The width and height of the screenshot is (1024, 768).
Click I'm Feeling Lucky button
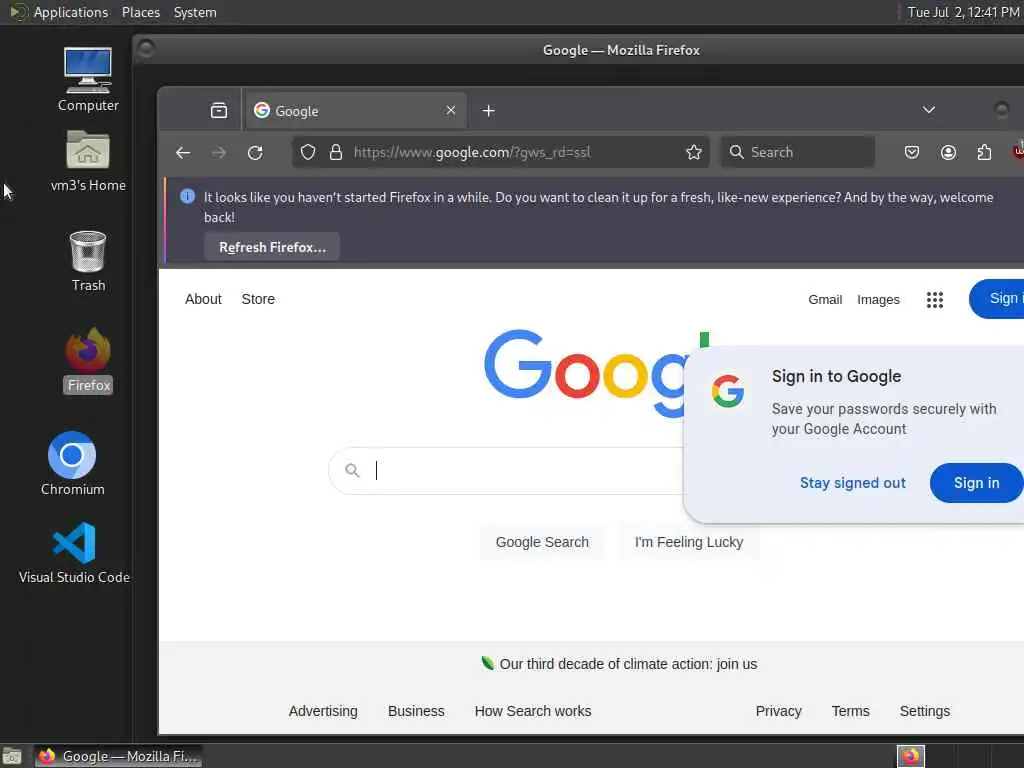click(689, 542)
